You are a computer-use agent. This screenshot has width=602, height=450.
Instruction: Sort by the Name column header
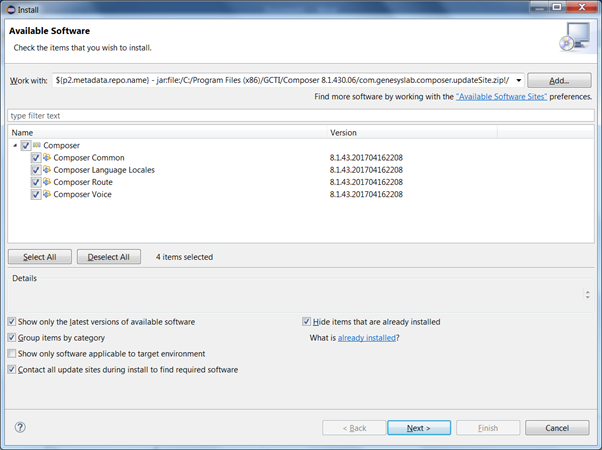[168, 132]
